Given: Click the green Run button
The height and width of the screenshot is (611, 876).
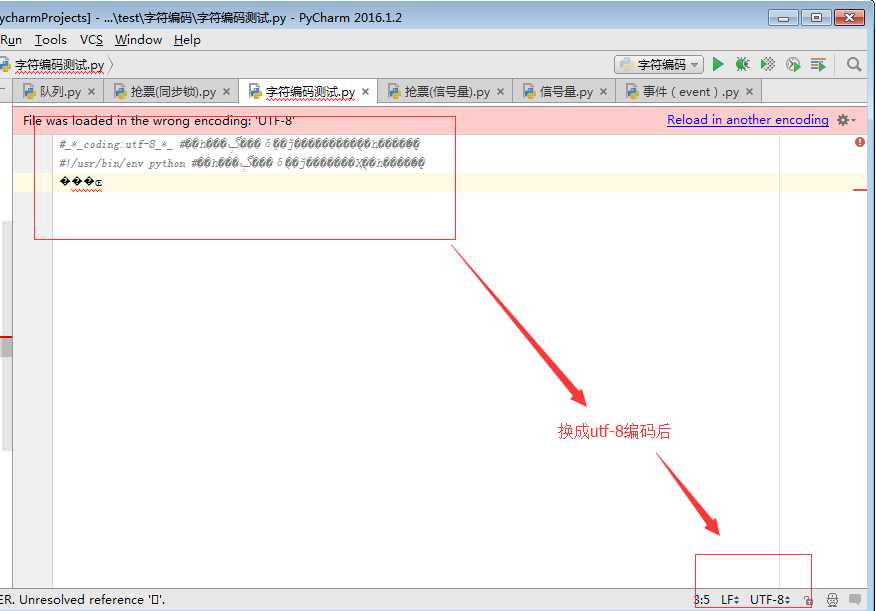Looking at the screenshot, I should tap(718, 64).
